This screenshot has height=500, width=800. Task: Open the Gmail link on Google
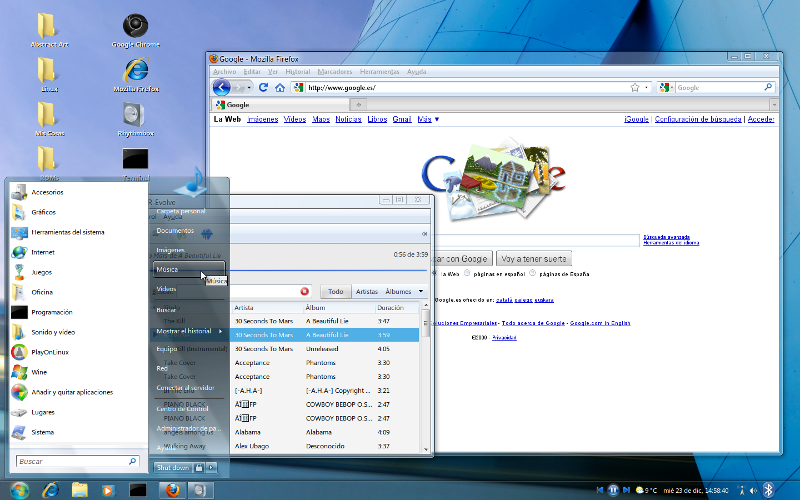coord(402,119)
